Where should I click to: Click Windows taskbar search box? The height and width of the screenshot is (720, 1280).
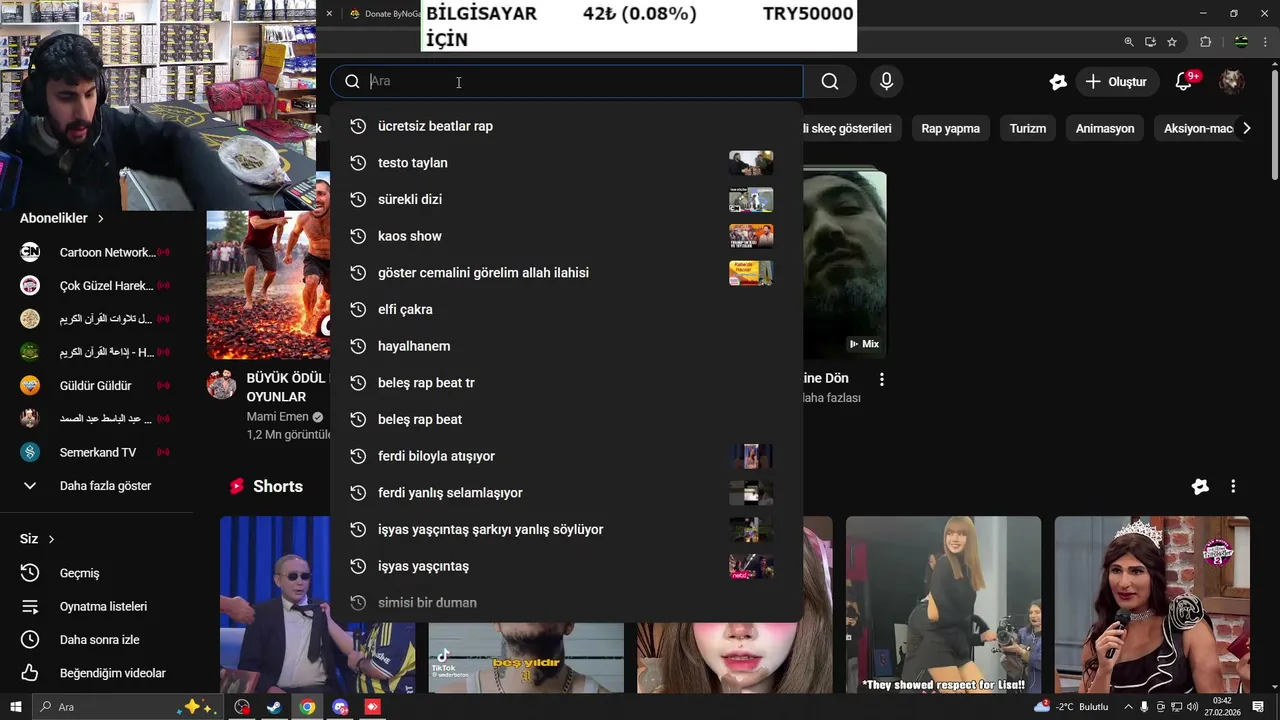130,707
